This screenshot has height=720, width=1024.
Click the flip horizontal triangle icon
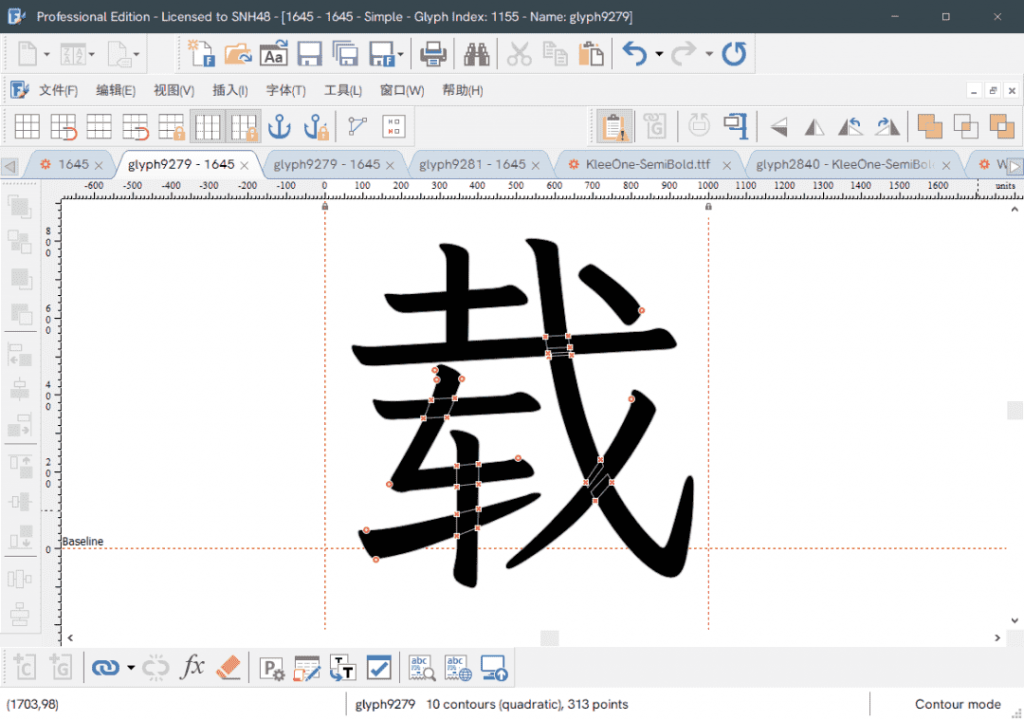click(x=814, y=126)
